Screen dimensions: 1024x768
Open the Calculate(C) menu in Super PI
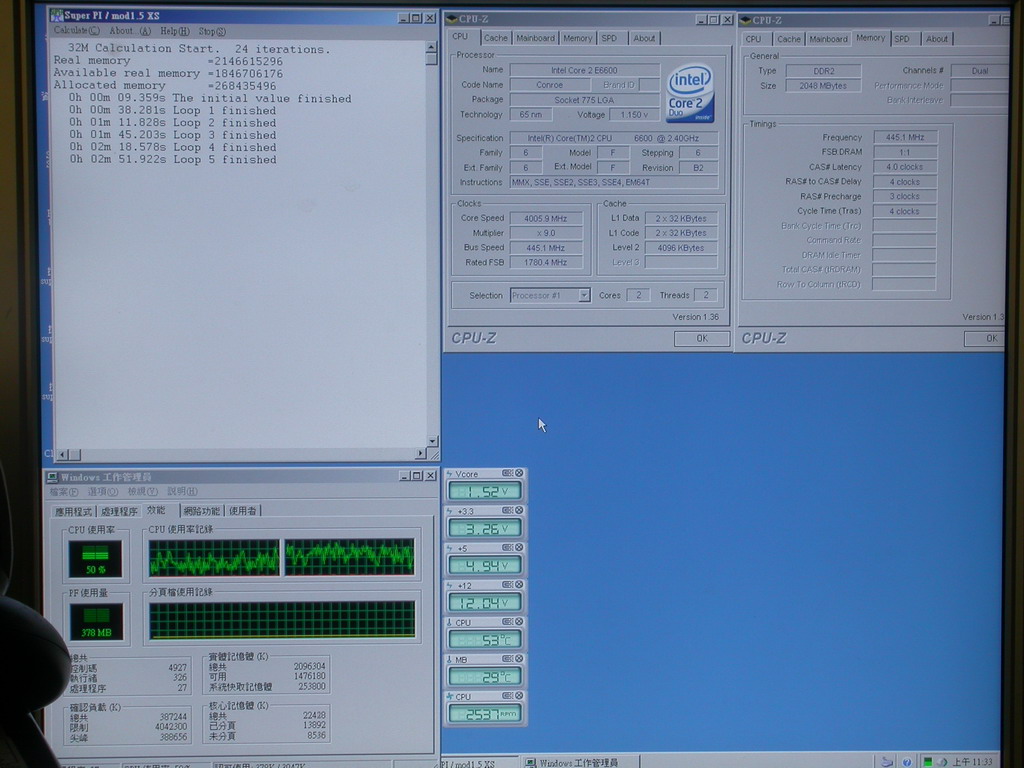[x=76, y=31]
